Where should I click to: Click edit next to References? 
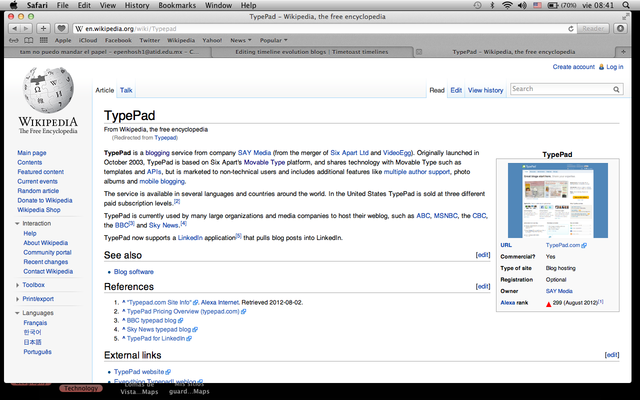[x=483, y=286]
